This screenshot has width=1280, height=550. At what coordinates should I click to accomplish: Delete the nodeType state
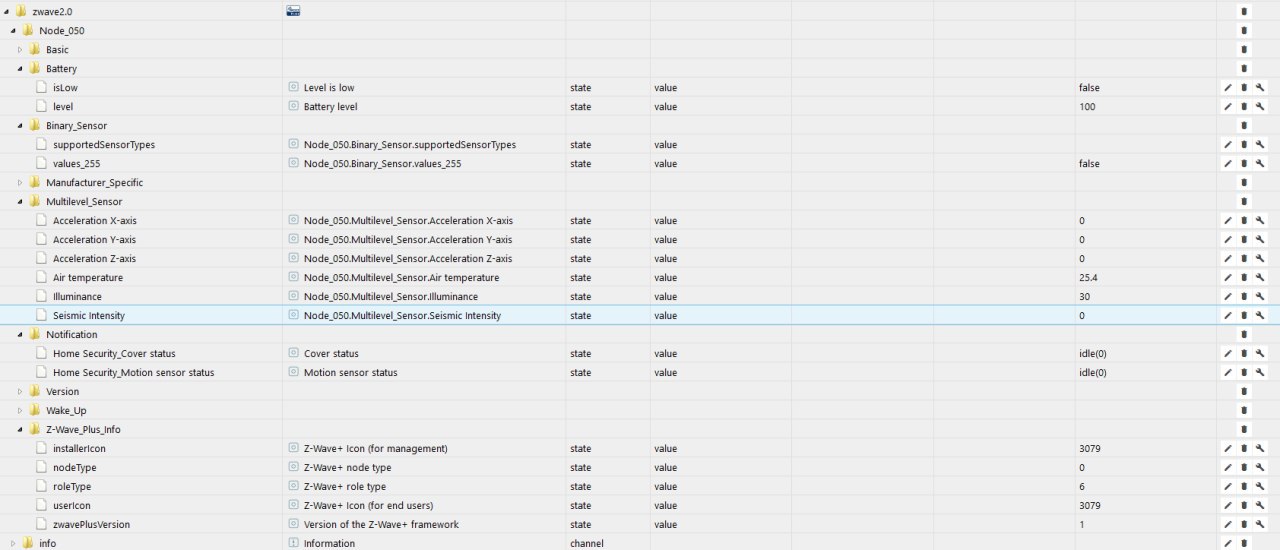point(1244,468)
